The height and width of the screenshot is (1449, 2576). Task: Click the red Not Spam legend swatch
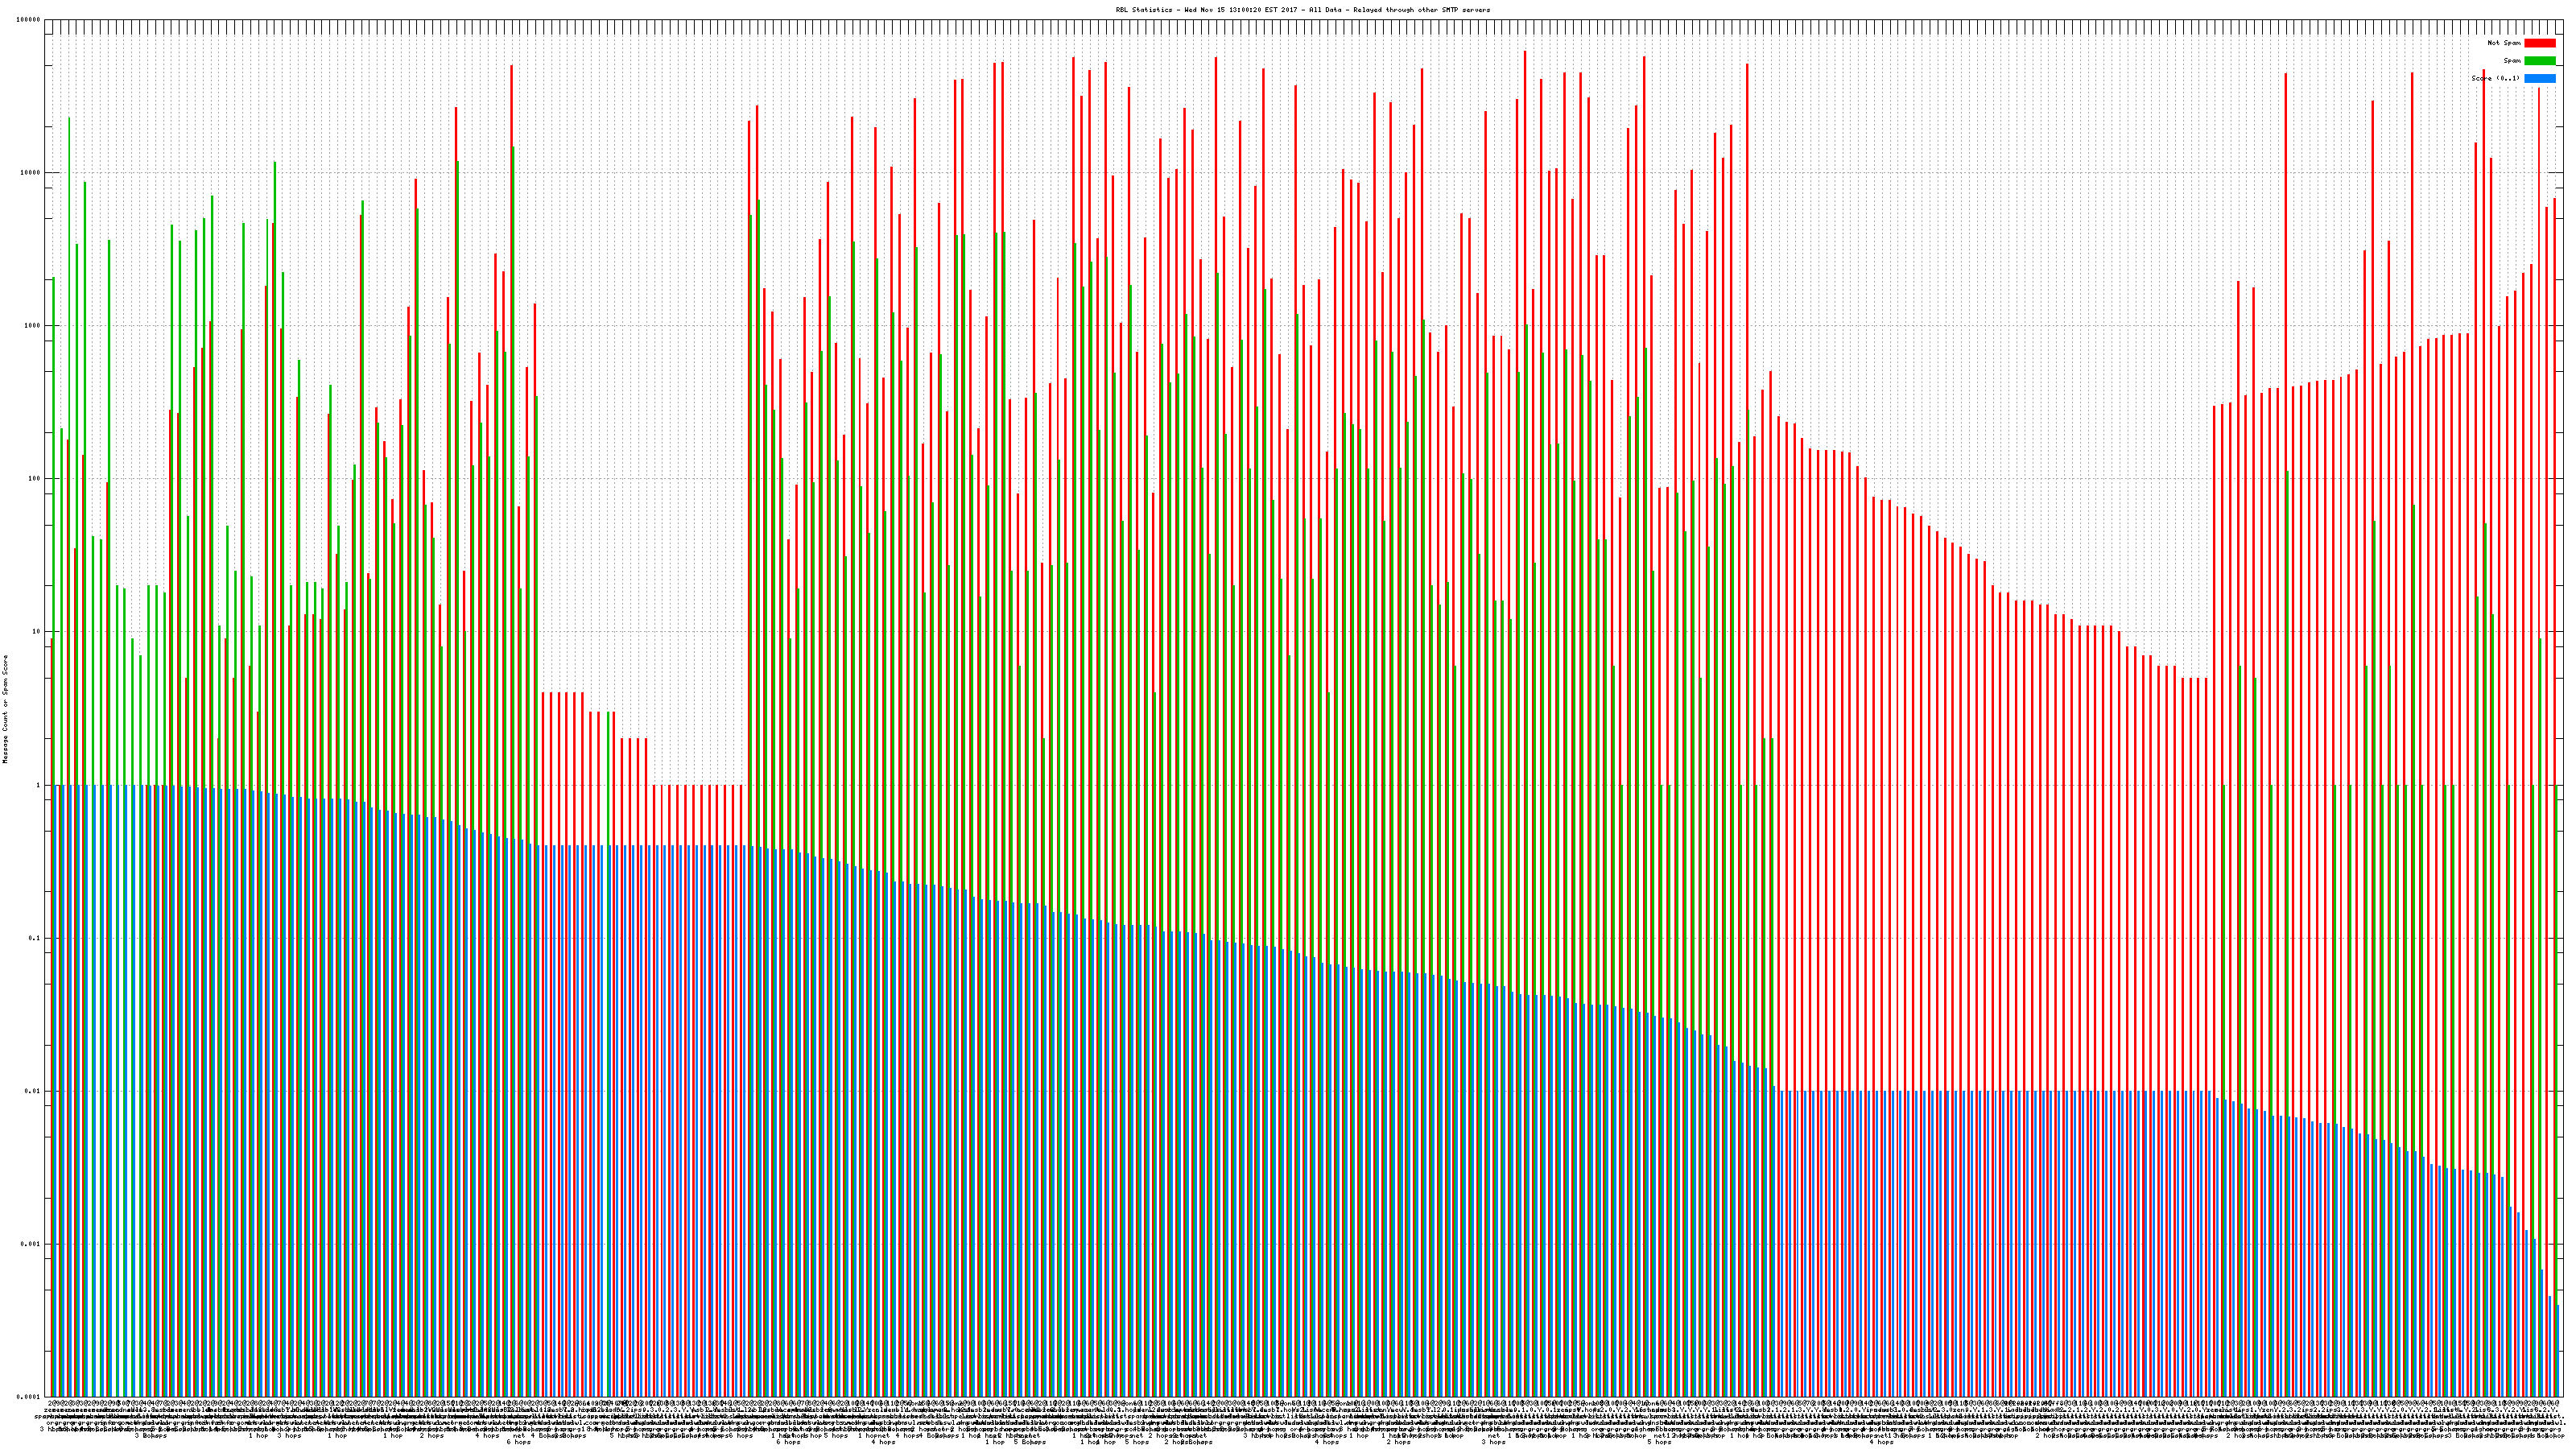[2539, 43]
